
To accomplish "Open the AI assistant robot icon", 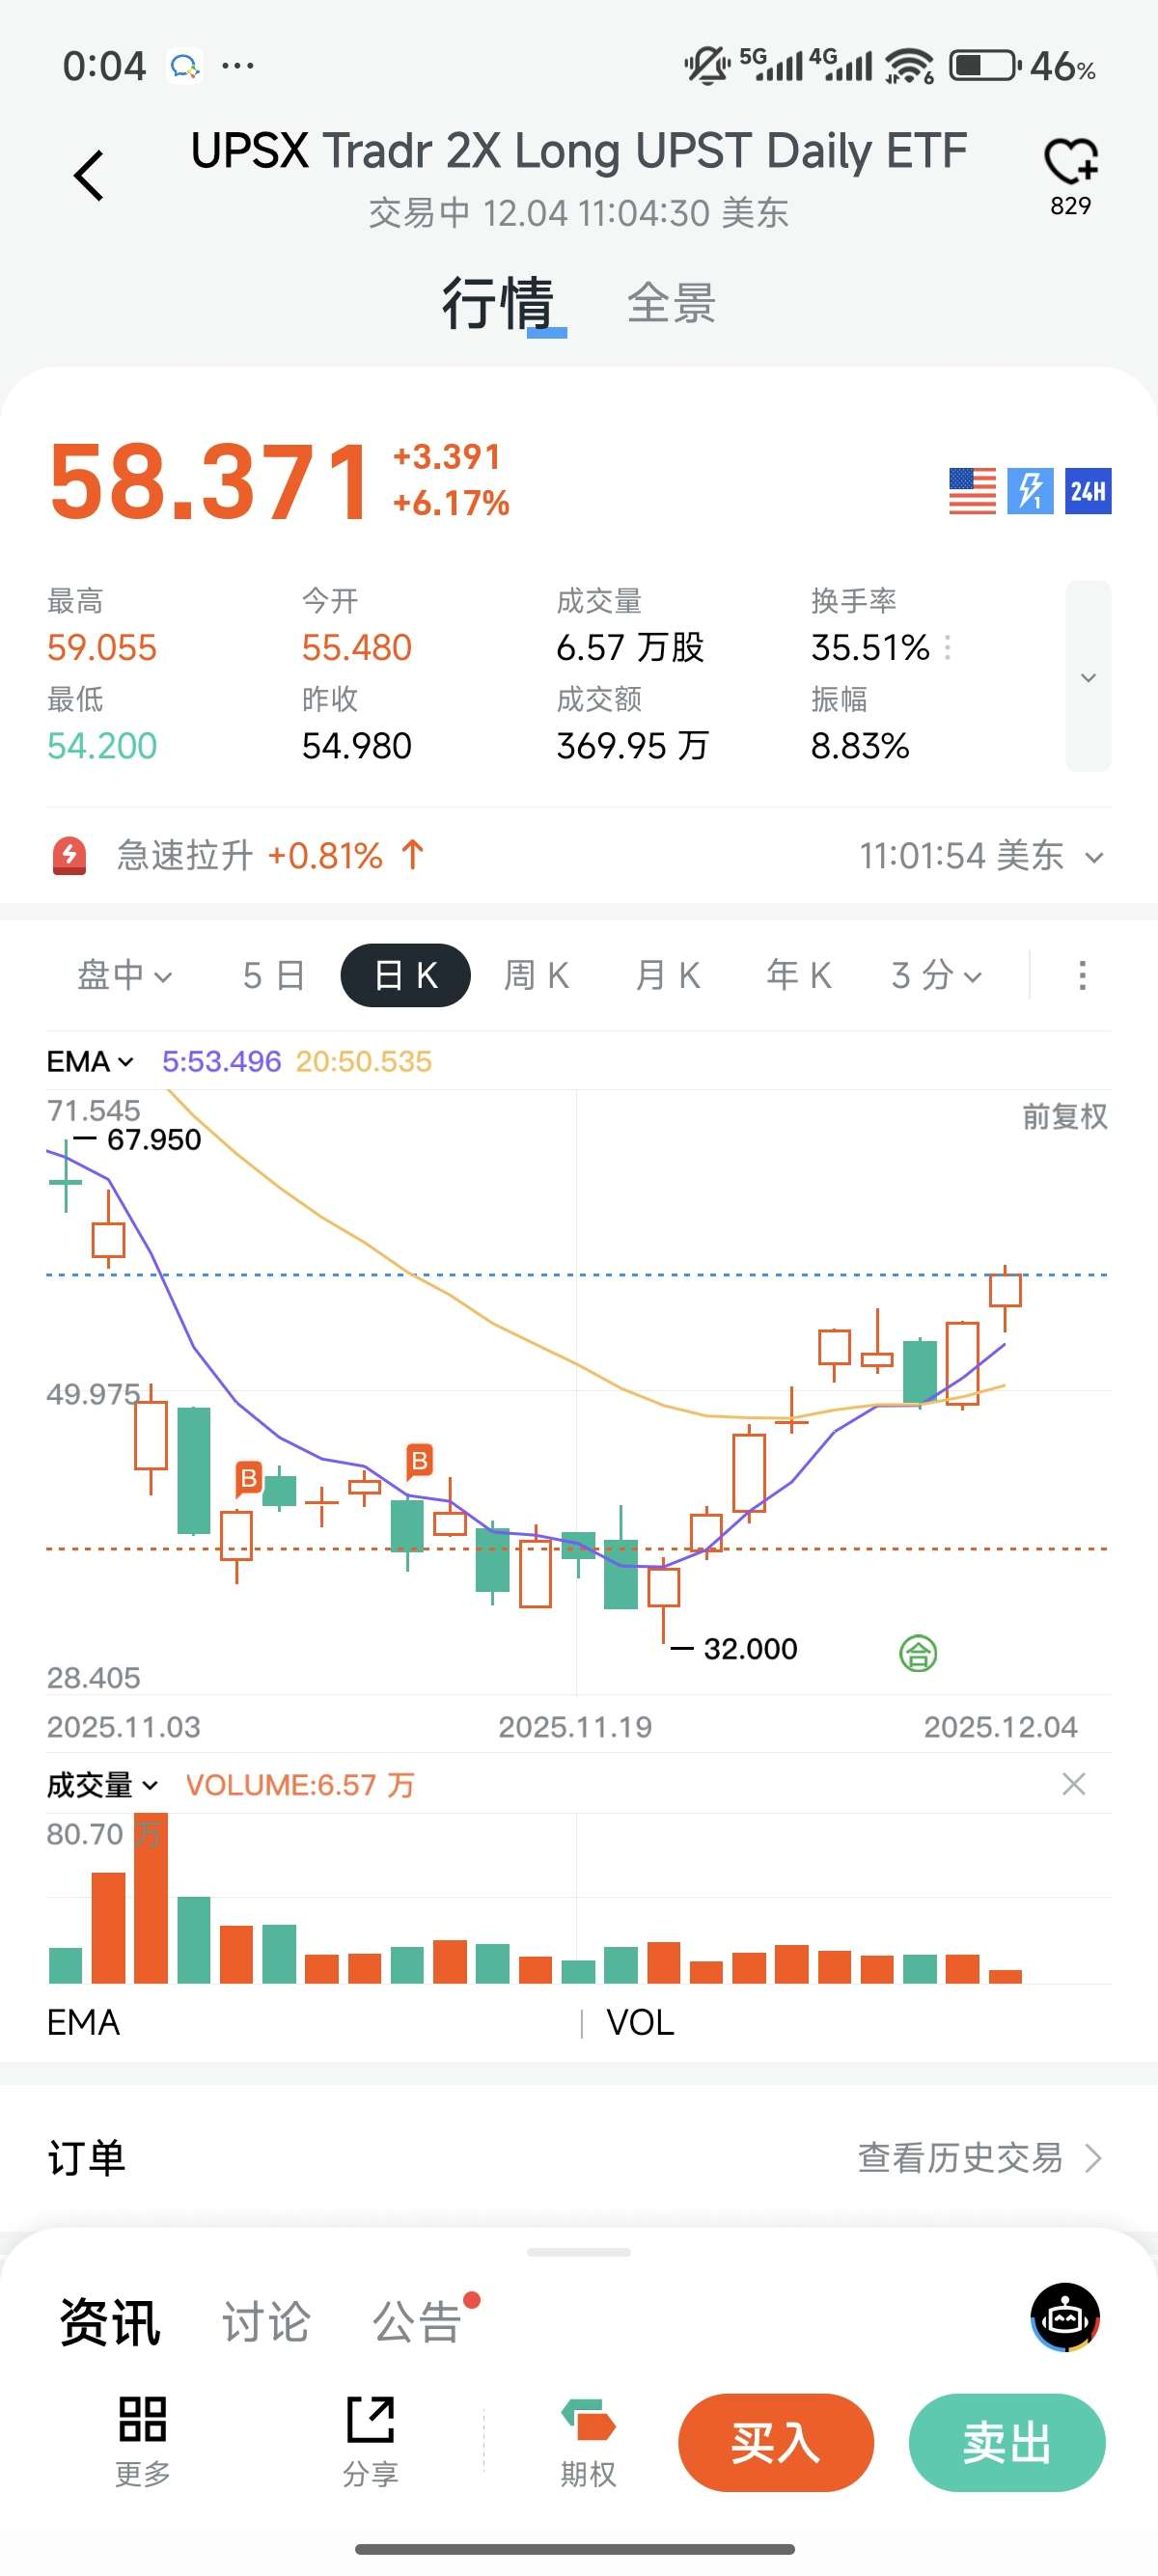I will point(1065,2317).
